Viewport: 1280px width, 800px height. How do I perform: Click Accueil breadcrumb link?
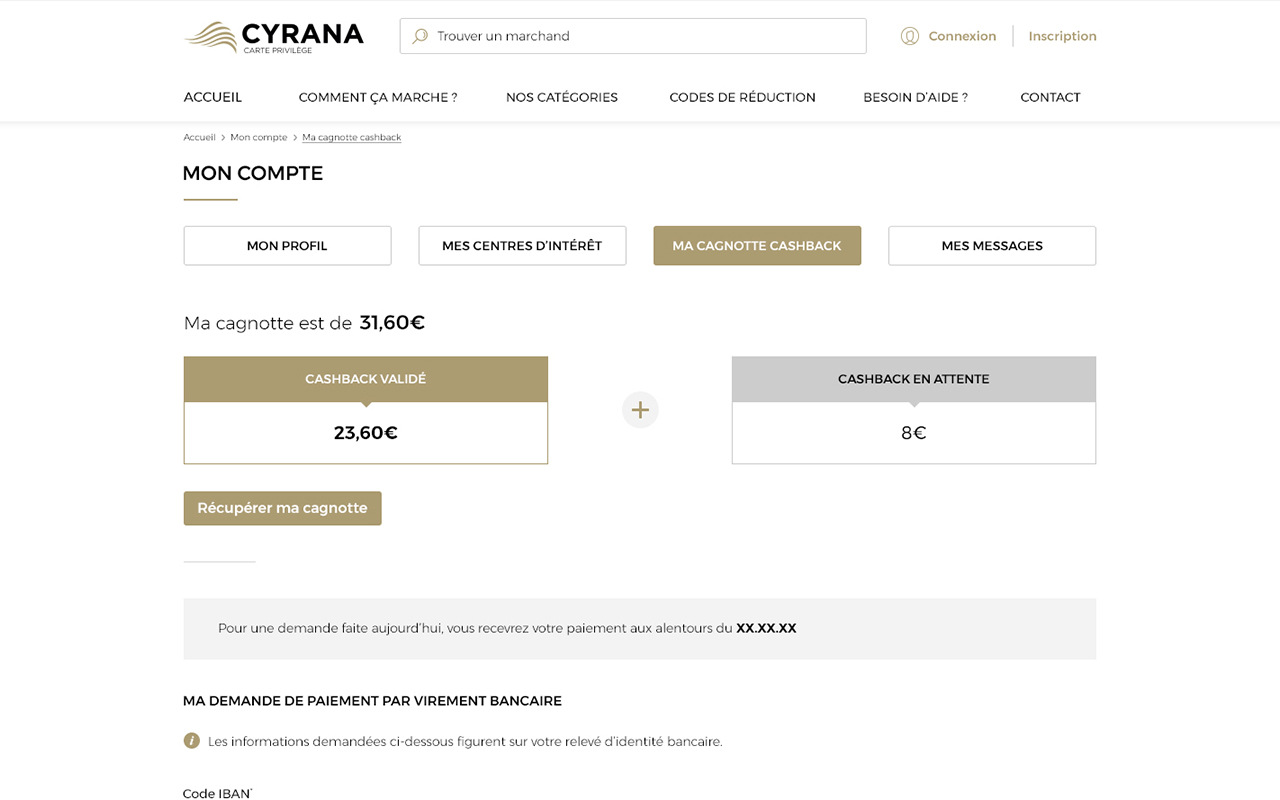click(199, 137)
